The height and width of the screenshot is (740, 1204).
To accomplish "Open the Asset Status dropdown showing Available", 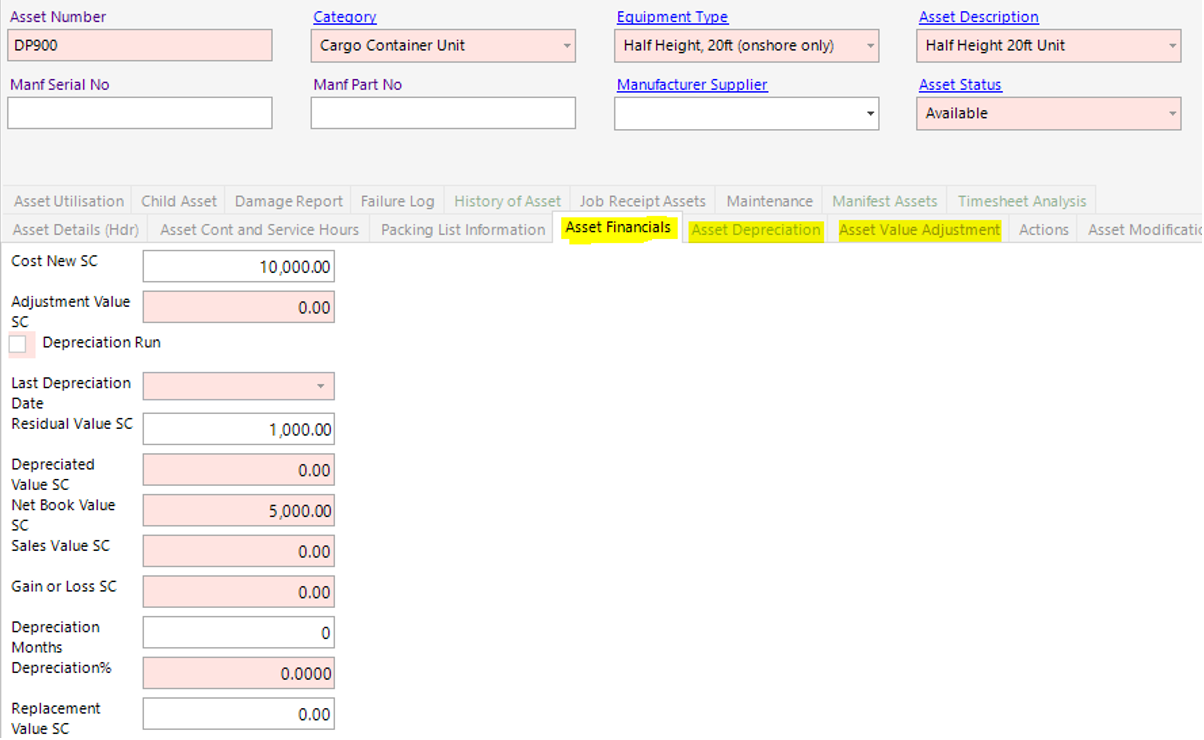I will point(1171,113).
